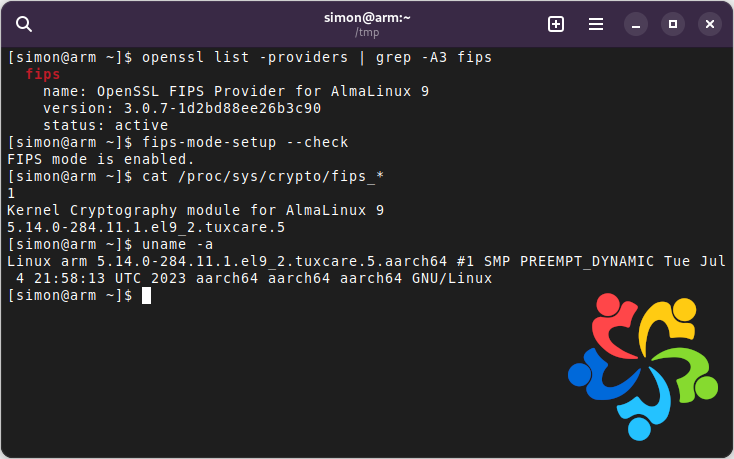734x459 pixels.
Task: Maximize the terminal window
Action: (x=673, y=24)
